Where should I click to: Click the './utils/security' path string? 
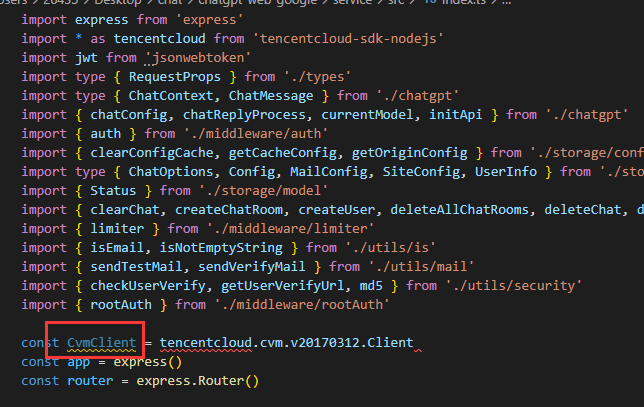(513, 286)
